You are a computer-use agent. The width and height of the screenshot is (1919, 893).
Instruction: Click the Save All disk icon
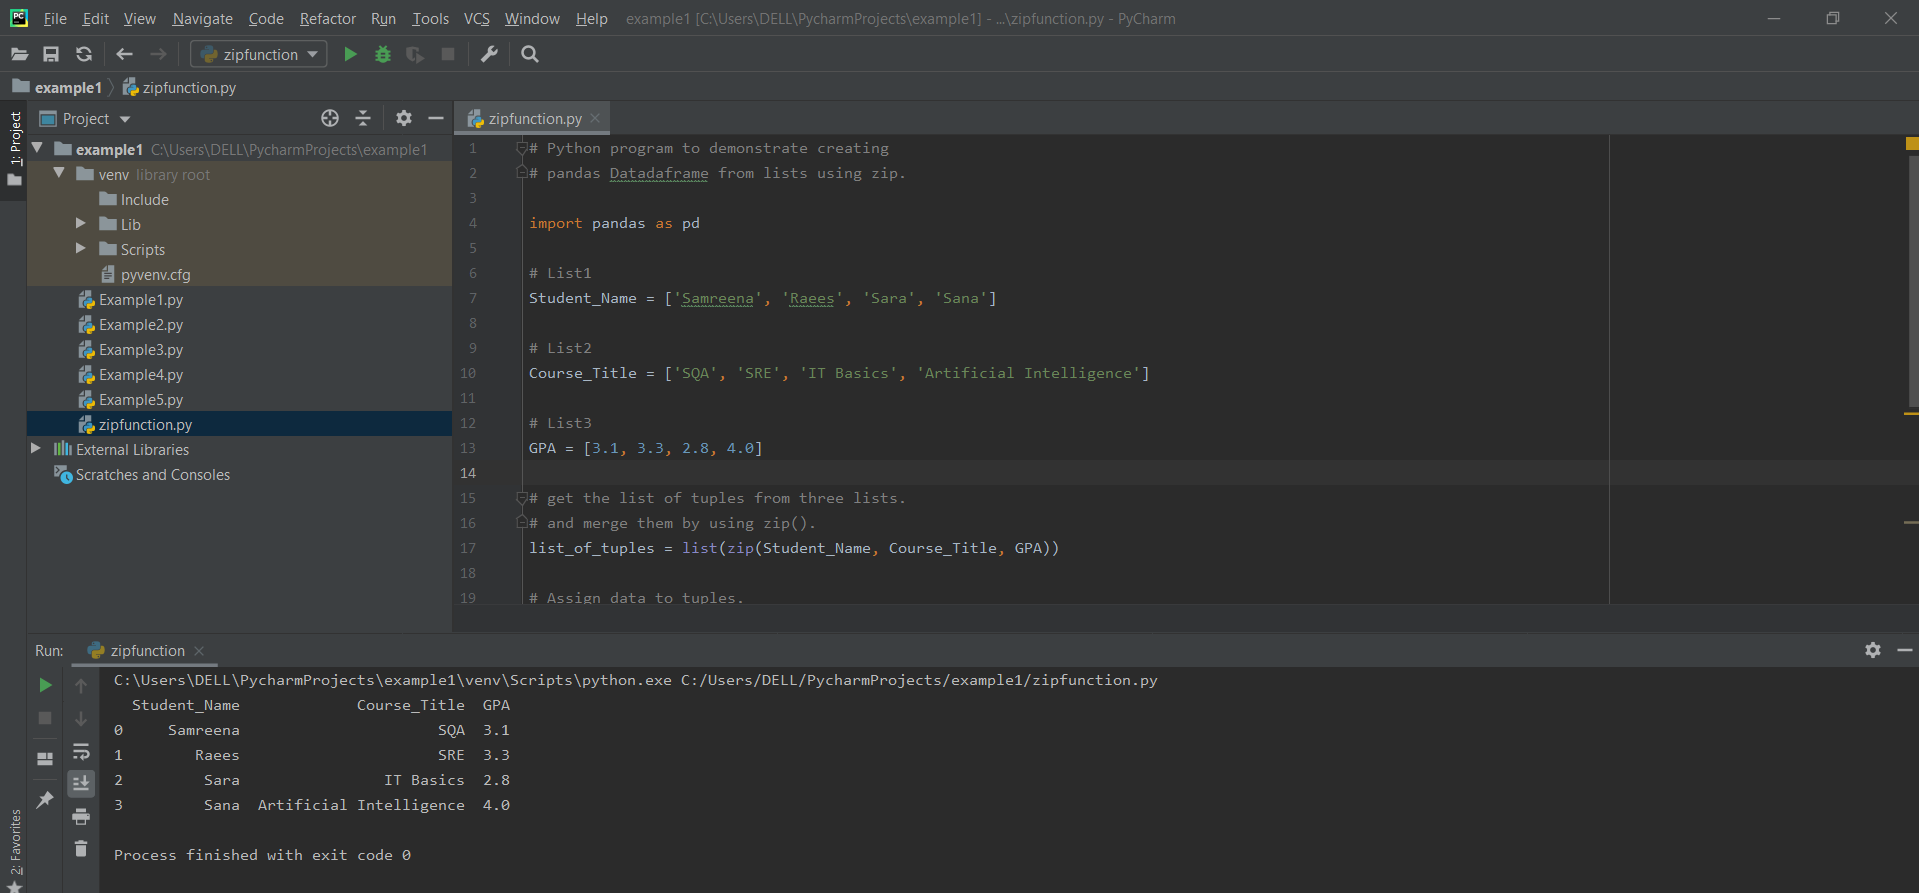[x=51, y=54]
